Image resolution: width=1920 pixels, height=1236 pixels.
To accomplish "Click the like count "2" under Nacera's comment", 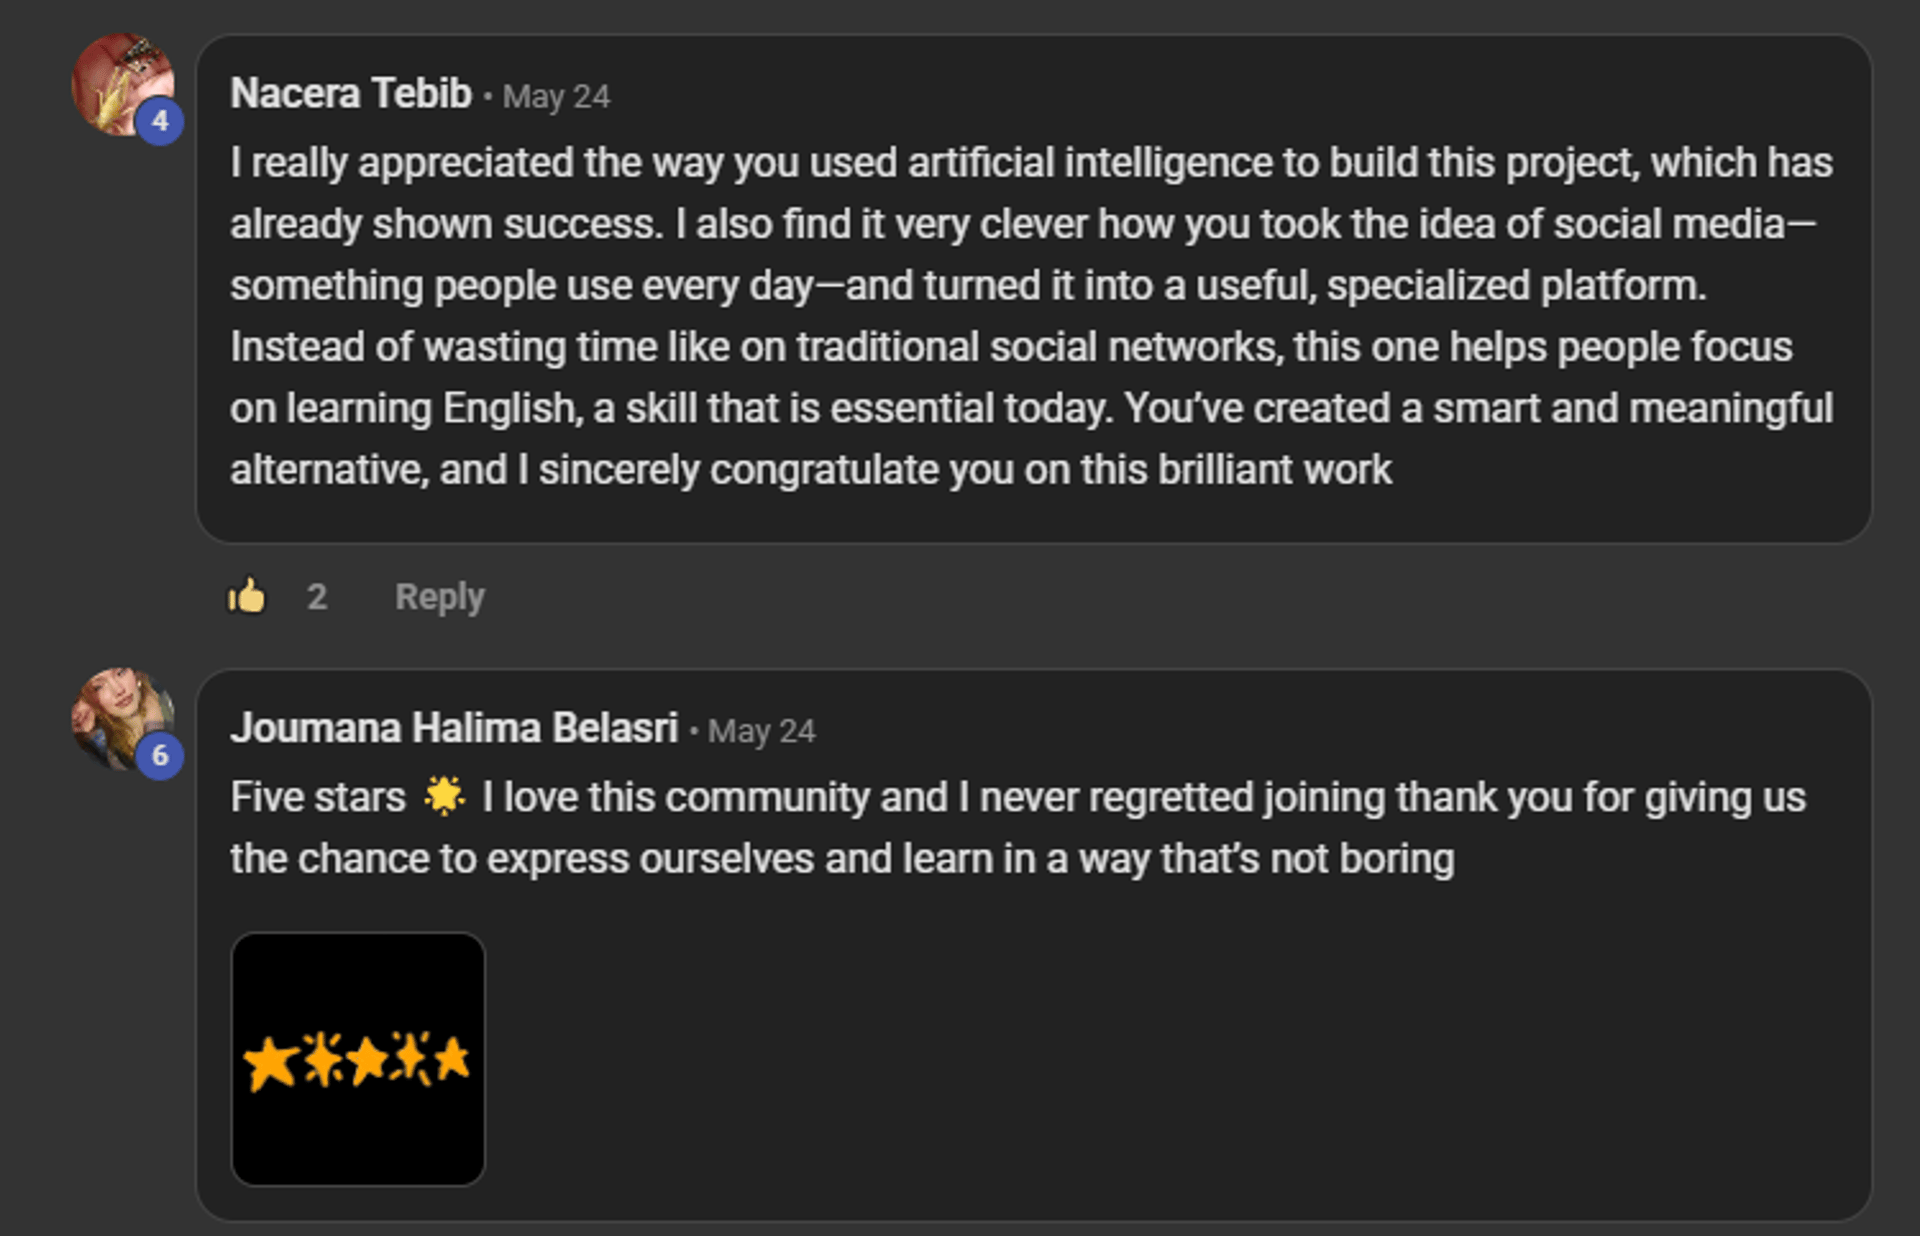I will pos(317,597).
